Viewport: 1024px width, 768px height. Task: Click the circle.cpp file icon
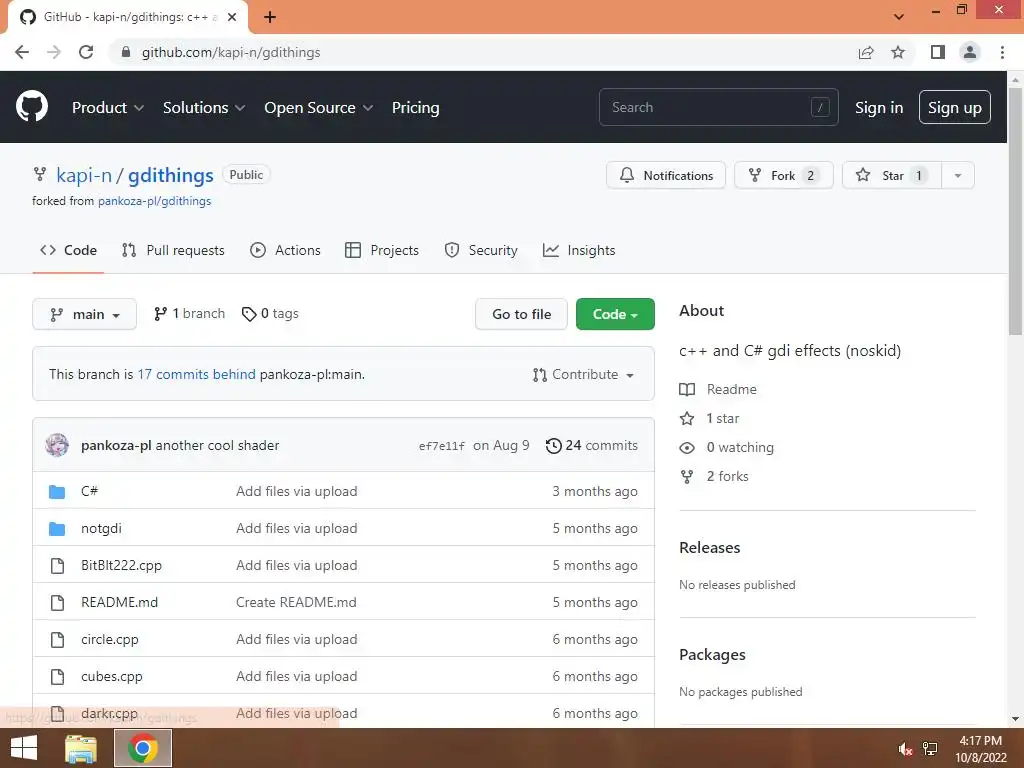[x=57, y=639]
